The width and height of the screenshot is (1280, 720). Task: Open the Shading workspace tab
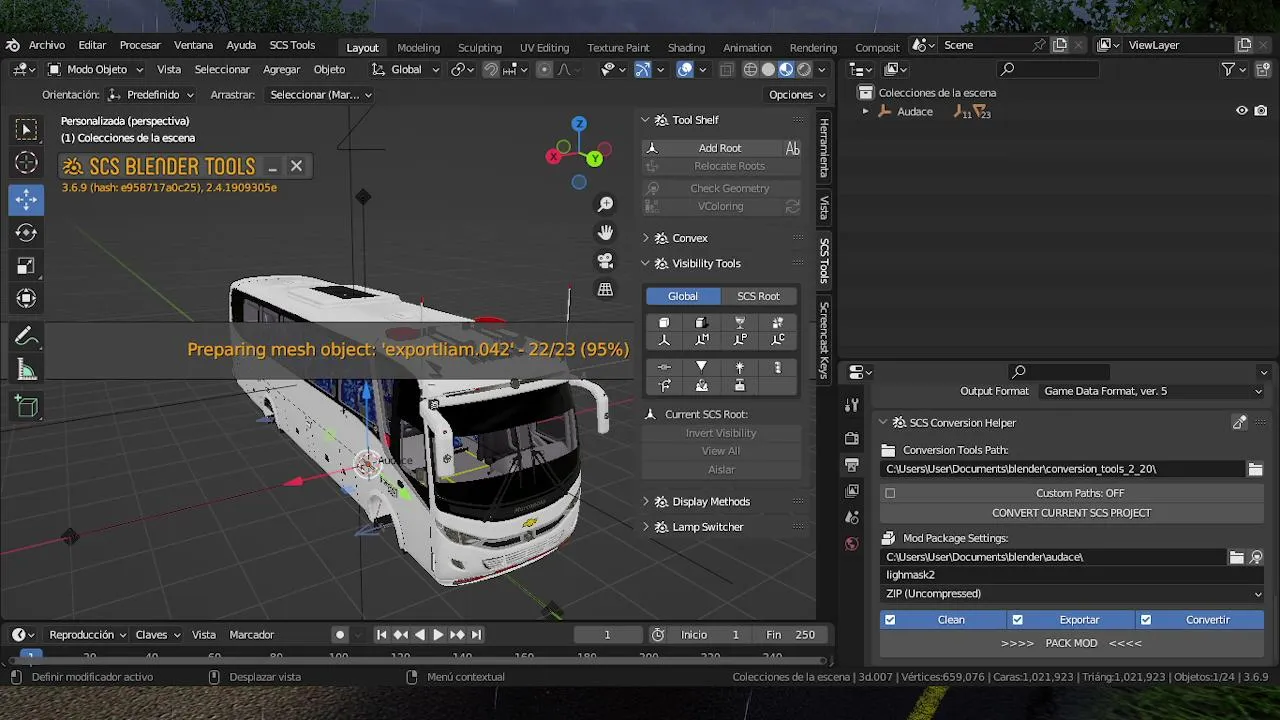[x=686, y=47]
